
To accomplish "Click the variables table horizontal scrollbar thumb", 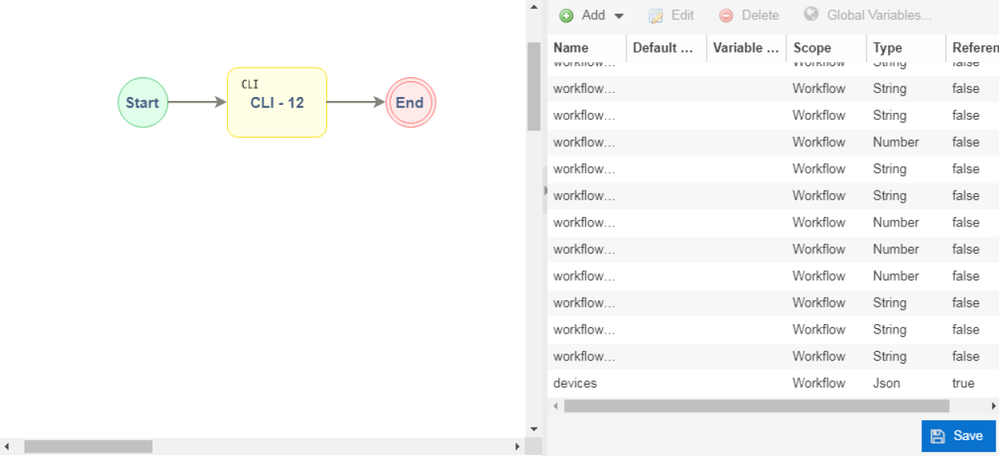I will 756,406.
